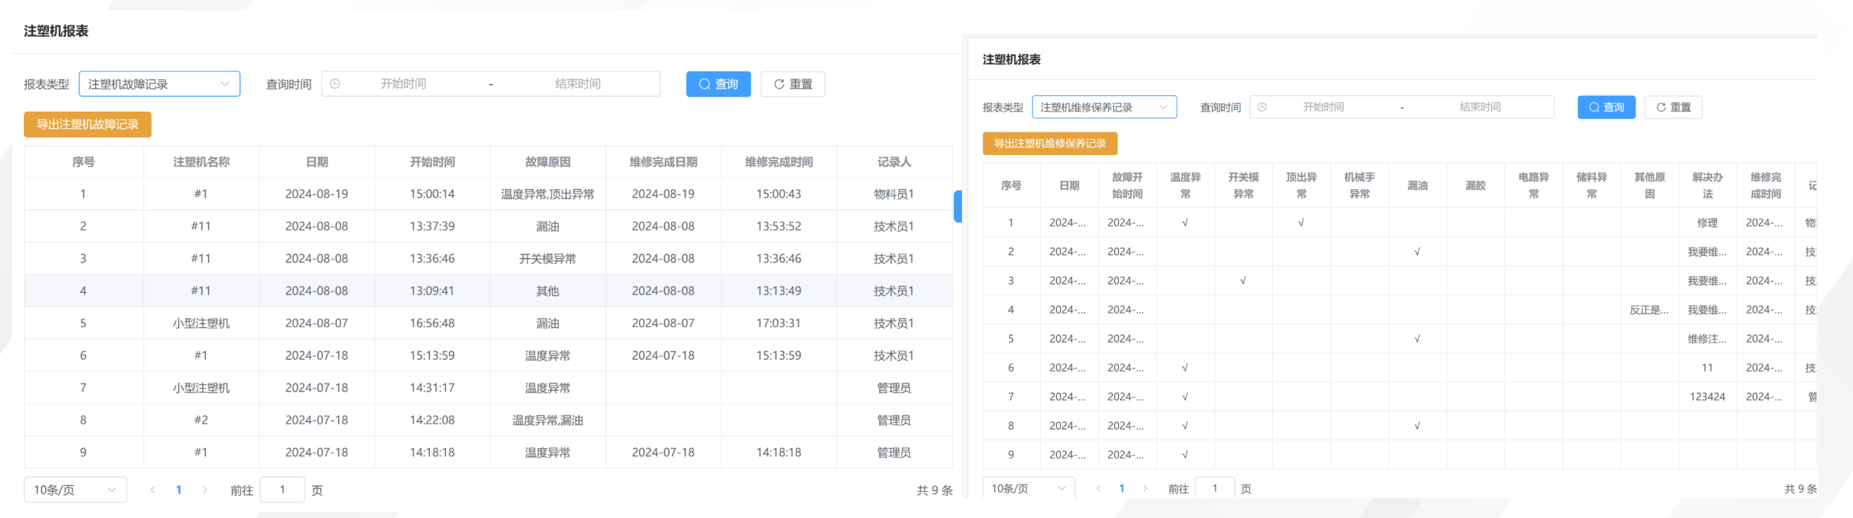
Task: Click row 9 checkmark under 温度异常
Action: pyautogui.click(x=1185, y=455)
